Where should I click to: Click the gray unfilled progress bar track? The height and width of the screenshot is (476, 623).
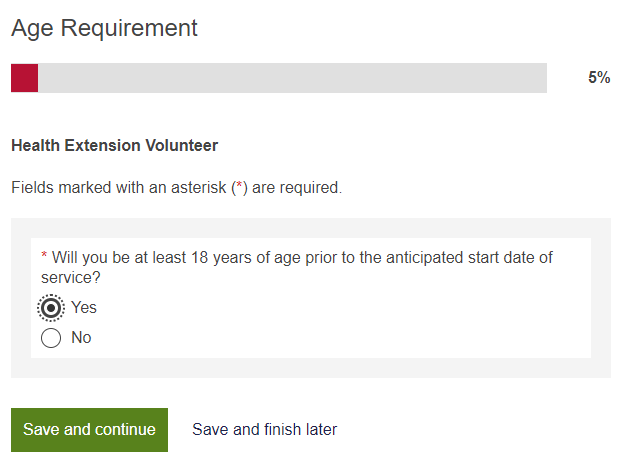click(x=292, y=78)
